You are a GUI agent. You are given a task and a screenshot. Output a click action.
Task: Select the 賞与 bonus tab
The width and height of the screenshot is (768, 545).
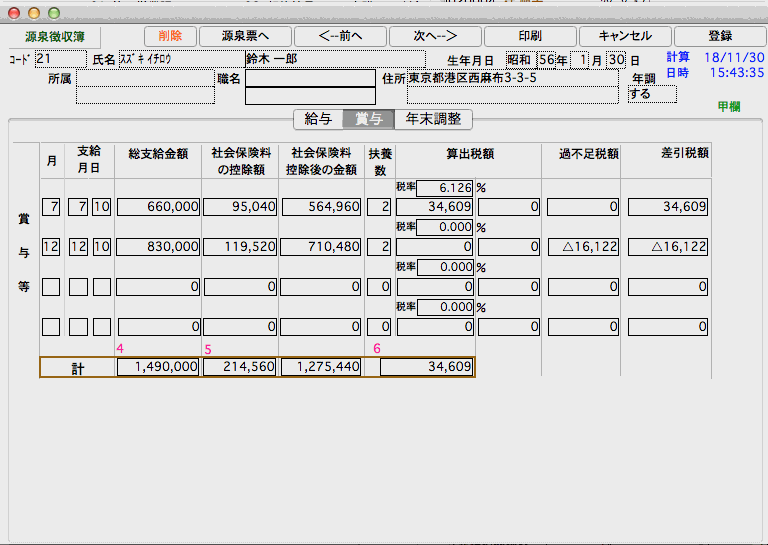click(368, 119)
